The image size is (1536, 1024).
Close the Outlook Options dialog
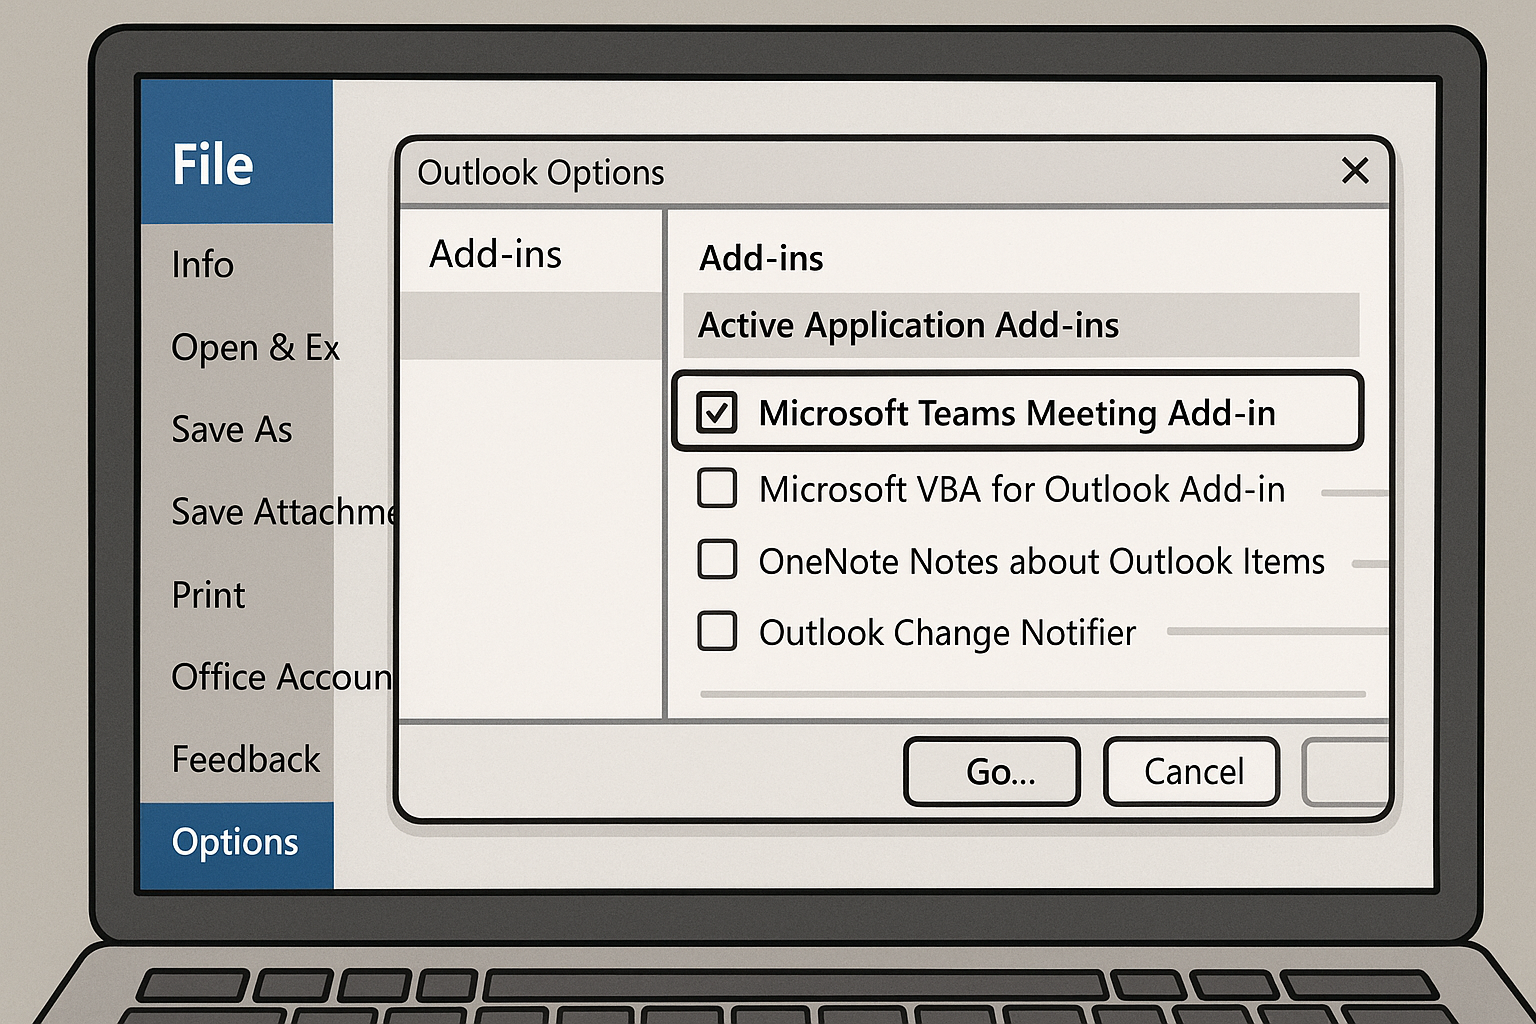[x=1355, y=171]
